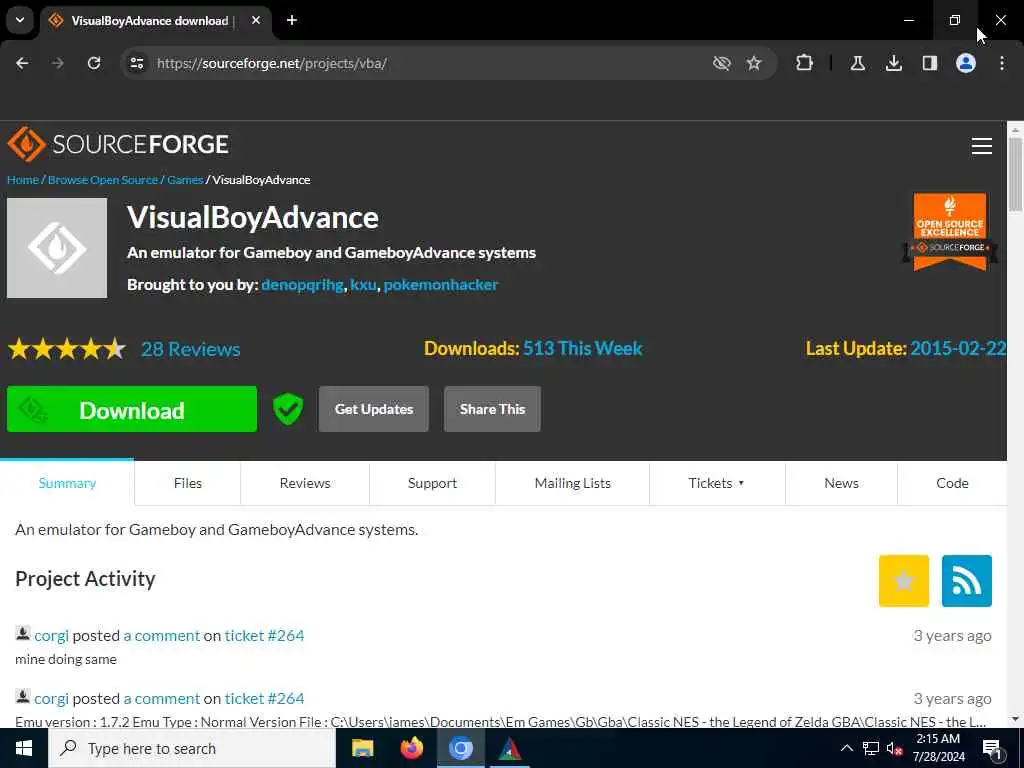Switch to the Reviews tab
Viewport: 1024px width, 768px height.
(x=305, y=483)
